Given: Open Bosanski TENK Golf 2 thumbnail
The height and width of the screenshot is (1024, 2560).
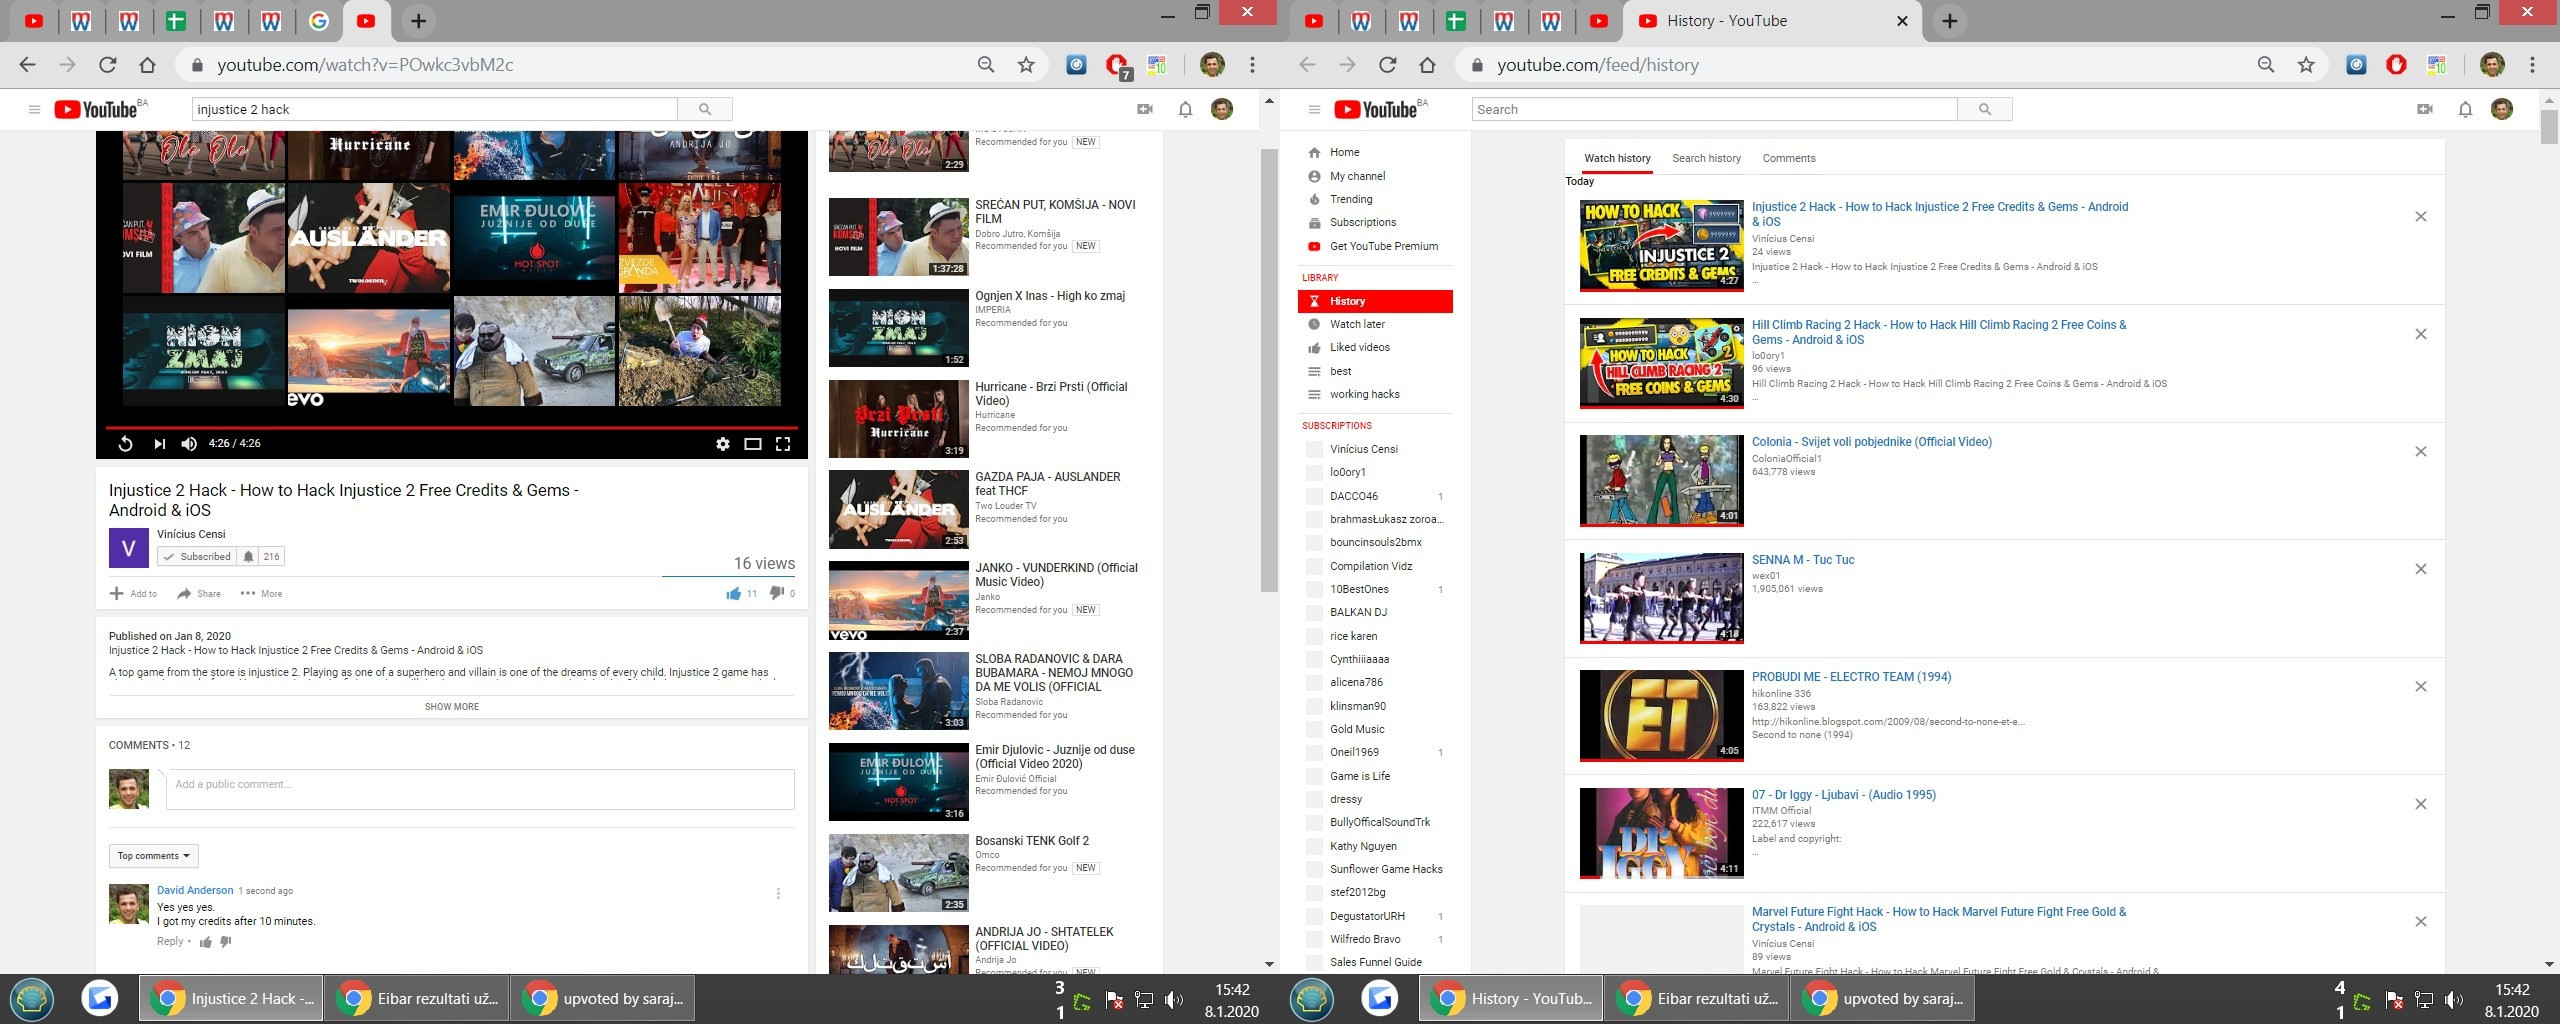Looking at the screenshot, I should pos(898,873).
